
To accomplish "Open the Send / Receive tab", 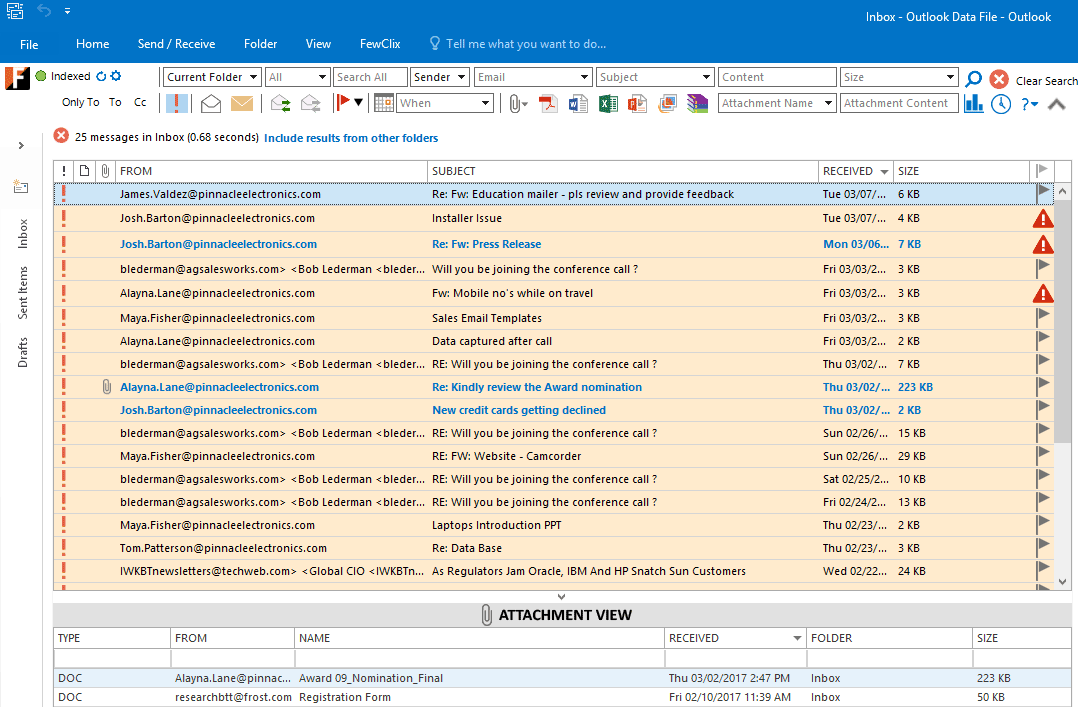I will coord(176,44).
